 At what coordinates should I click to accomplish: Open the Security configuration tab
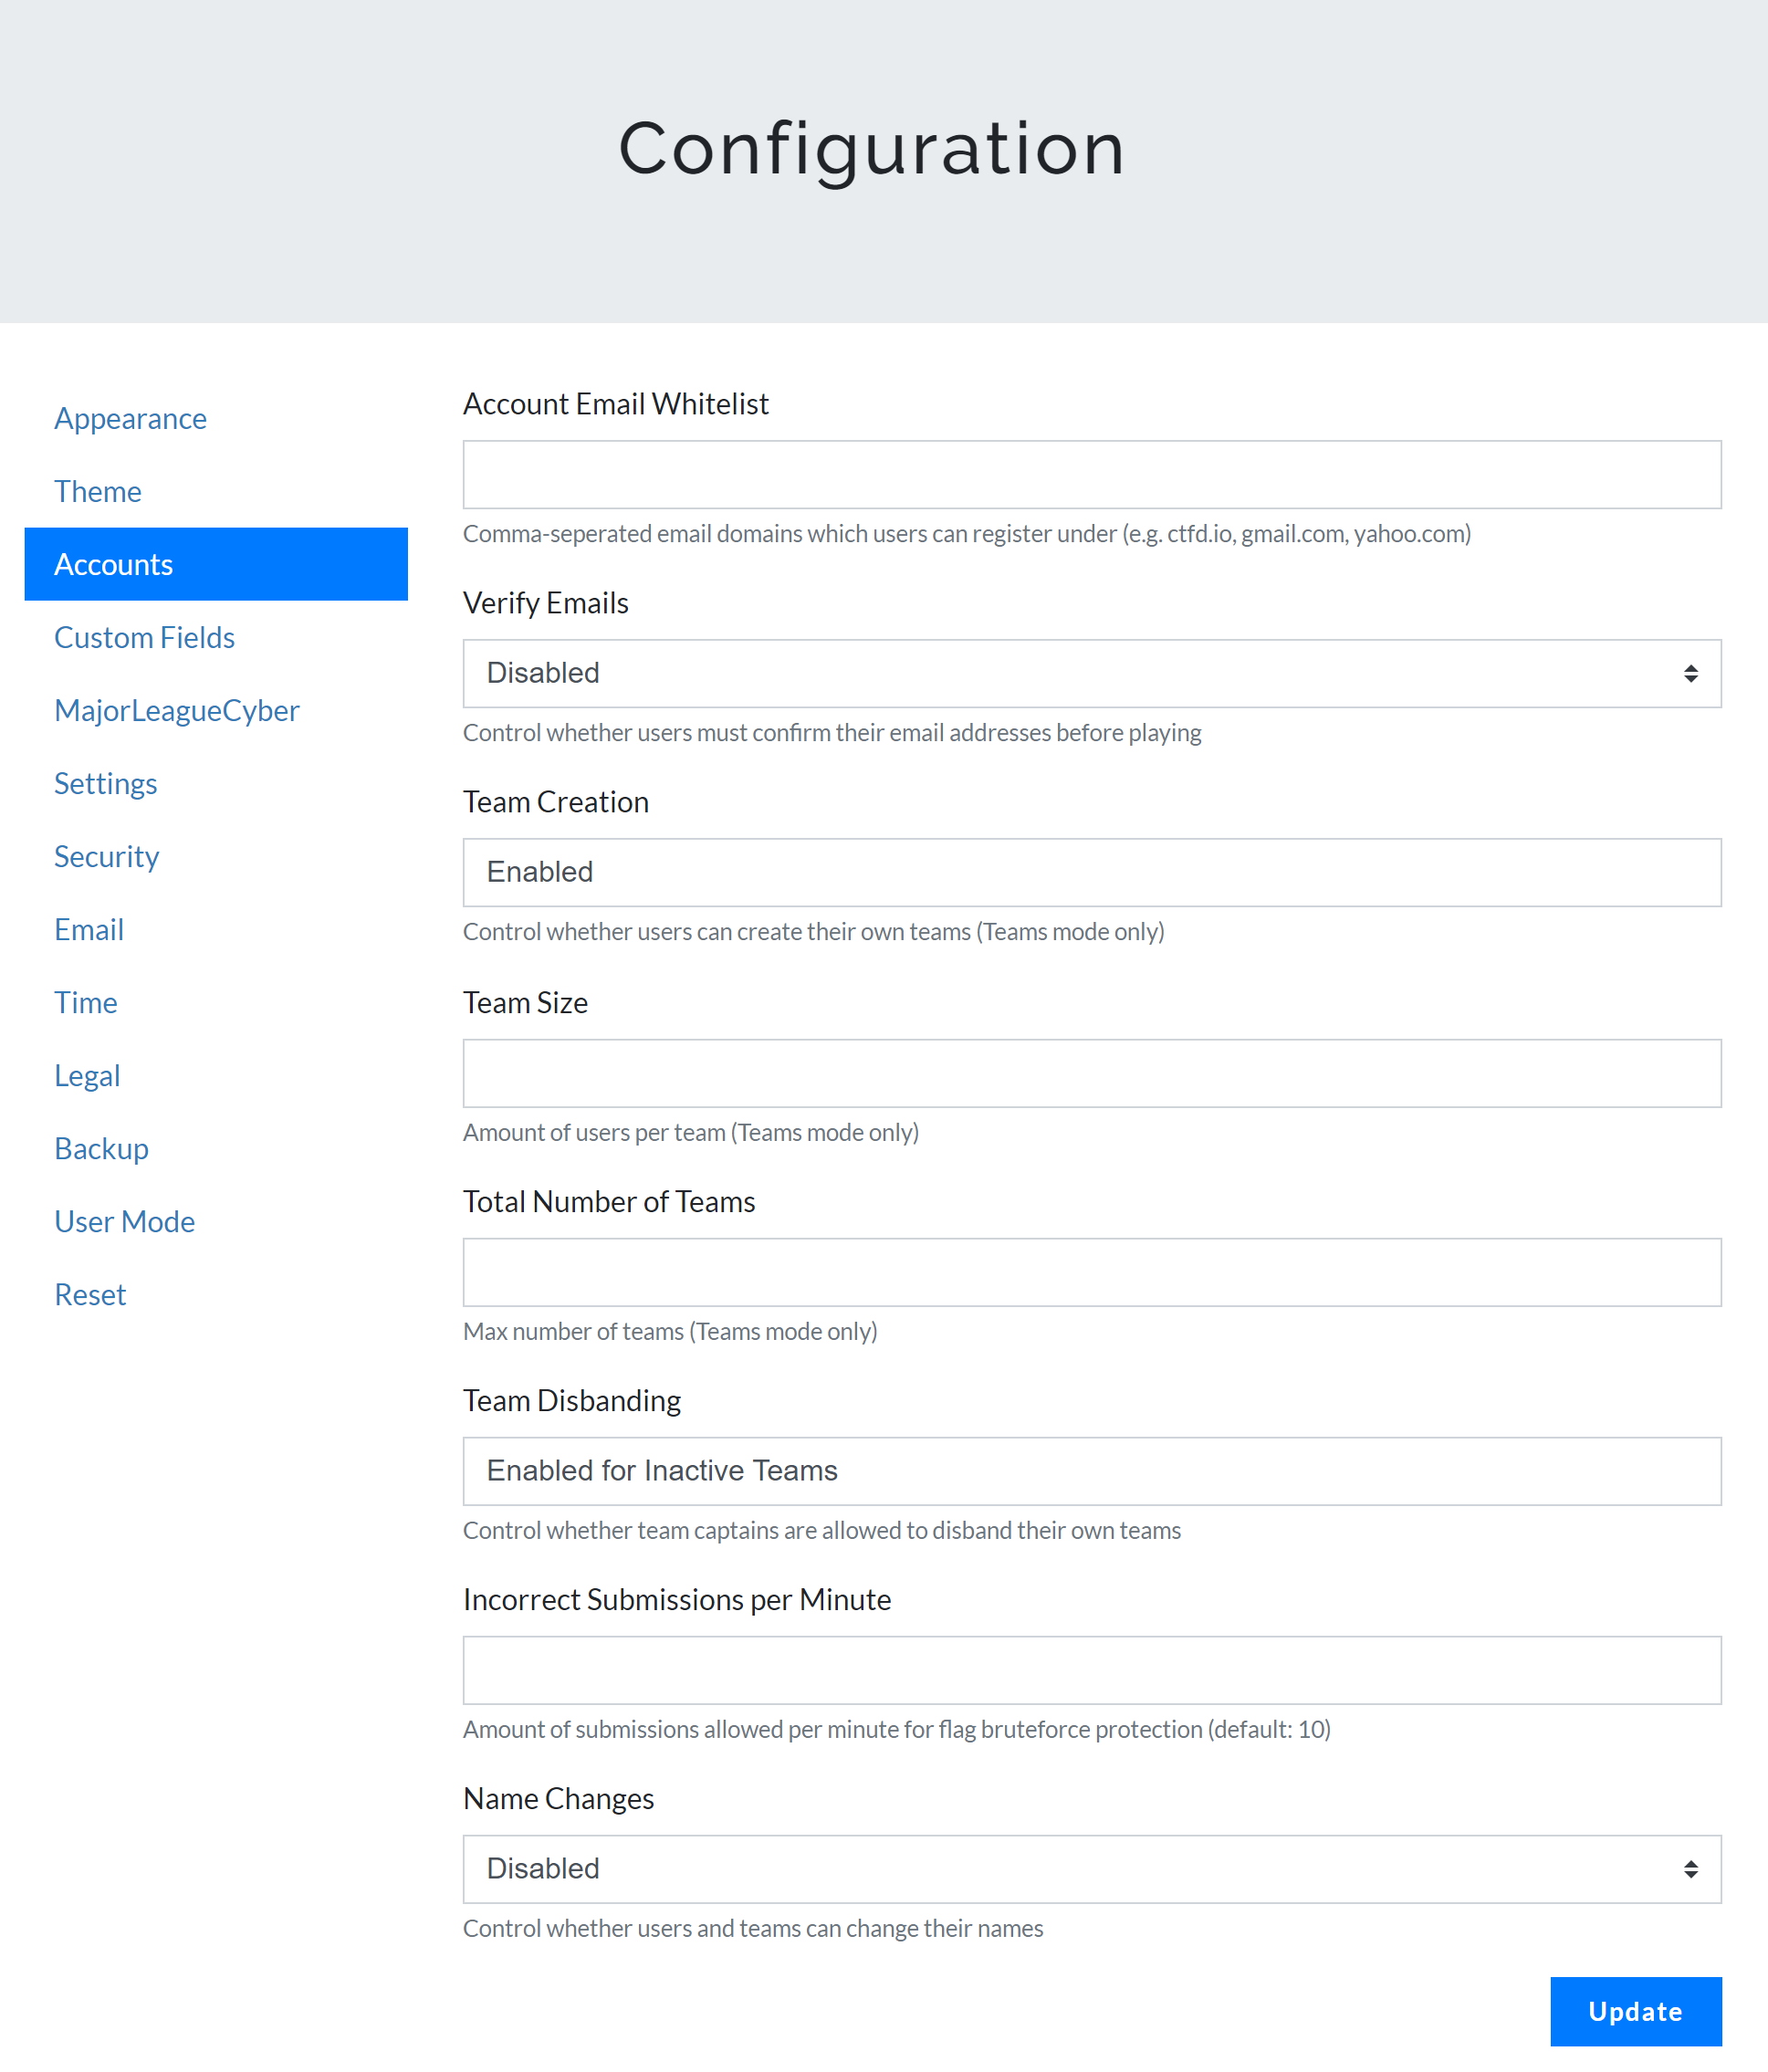106,856
